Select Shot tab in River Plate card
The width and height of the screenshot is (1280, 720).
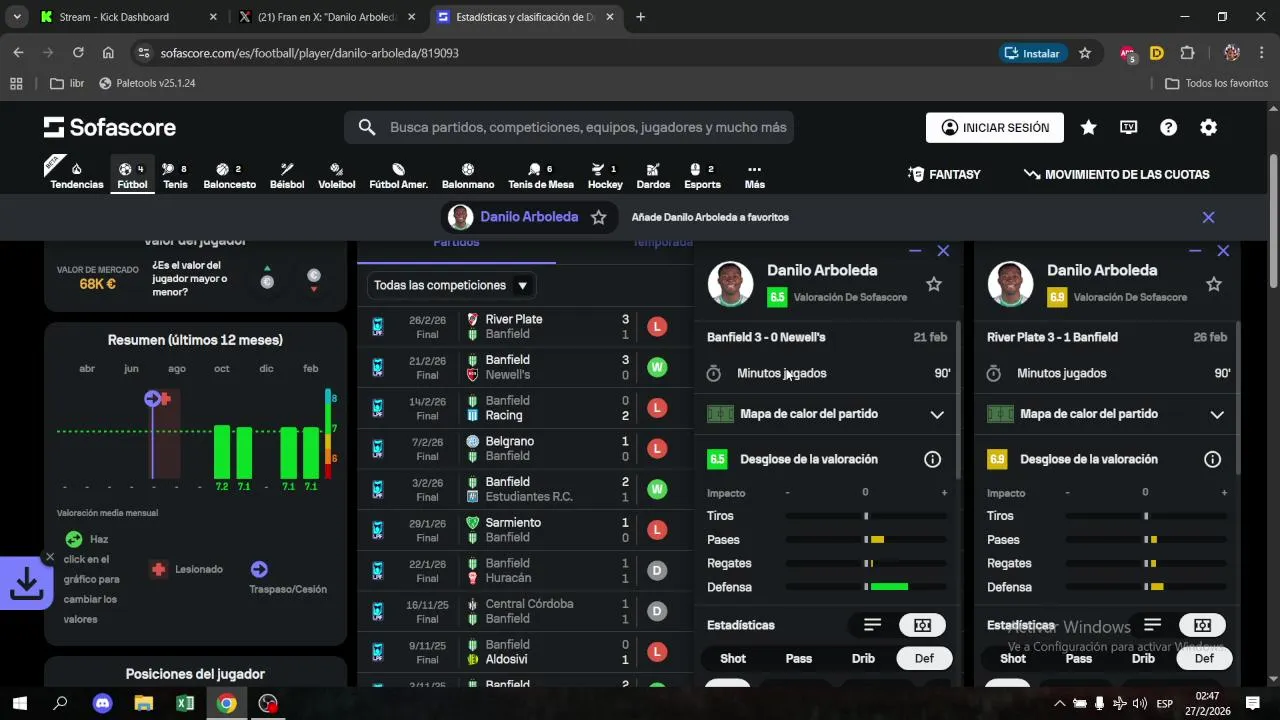1013,658
